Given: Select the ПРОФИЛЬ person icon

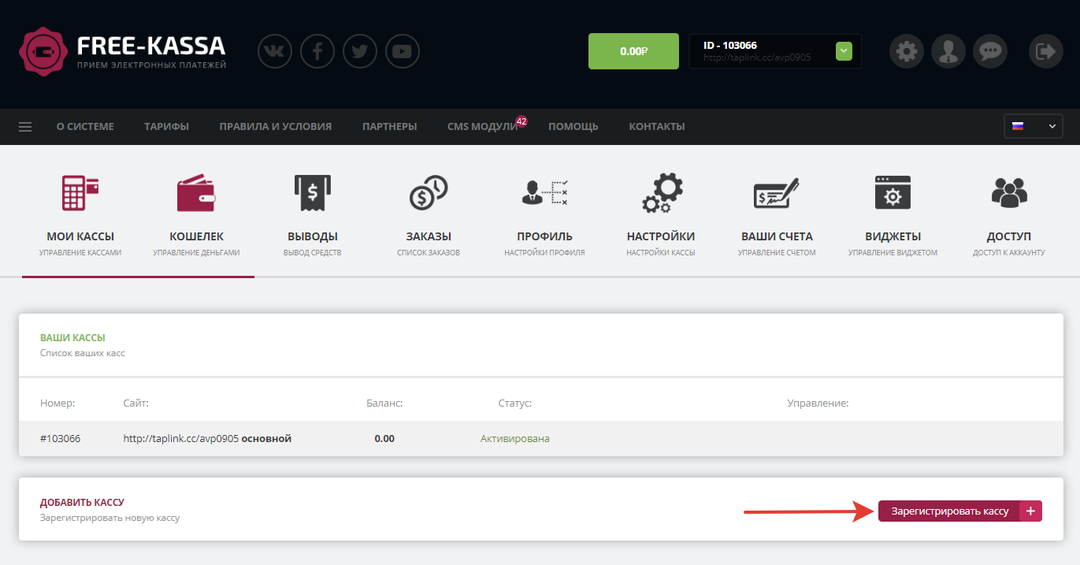Looking at the screenshot, I should point(545,192).
